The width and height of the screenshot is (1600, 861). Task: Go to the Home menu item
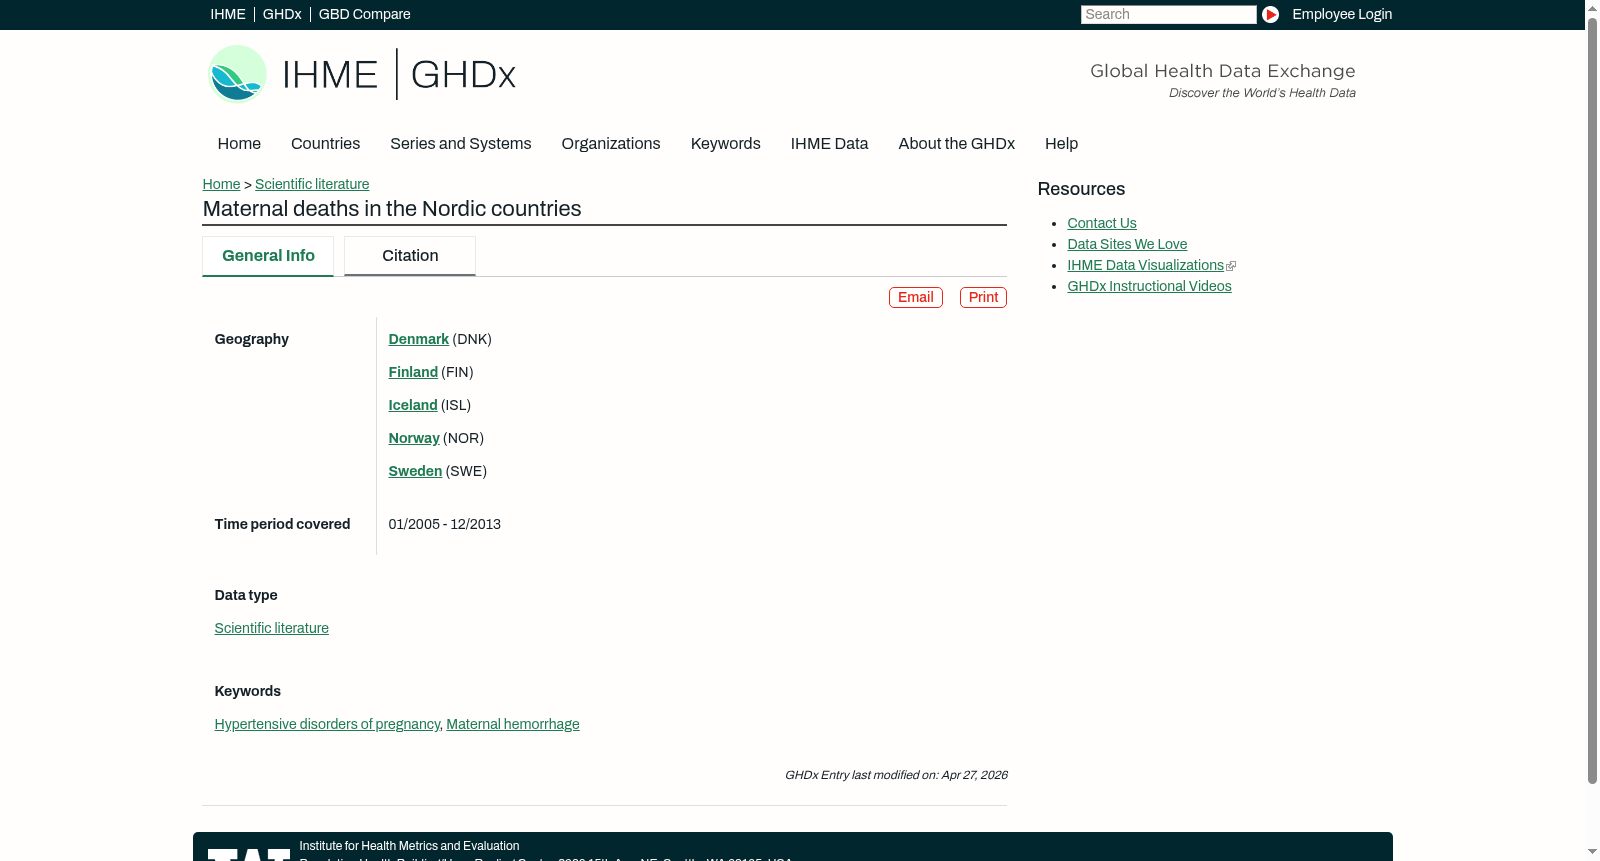(239, 144)
